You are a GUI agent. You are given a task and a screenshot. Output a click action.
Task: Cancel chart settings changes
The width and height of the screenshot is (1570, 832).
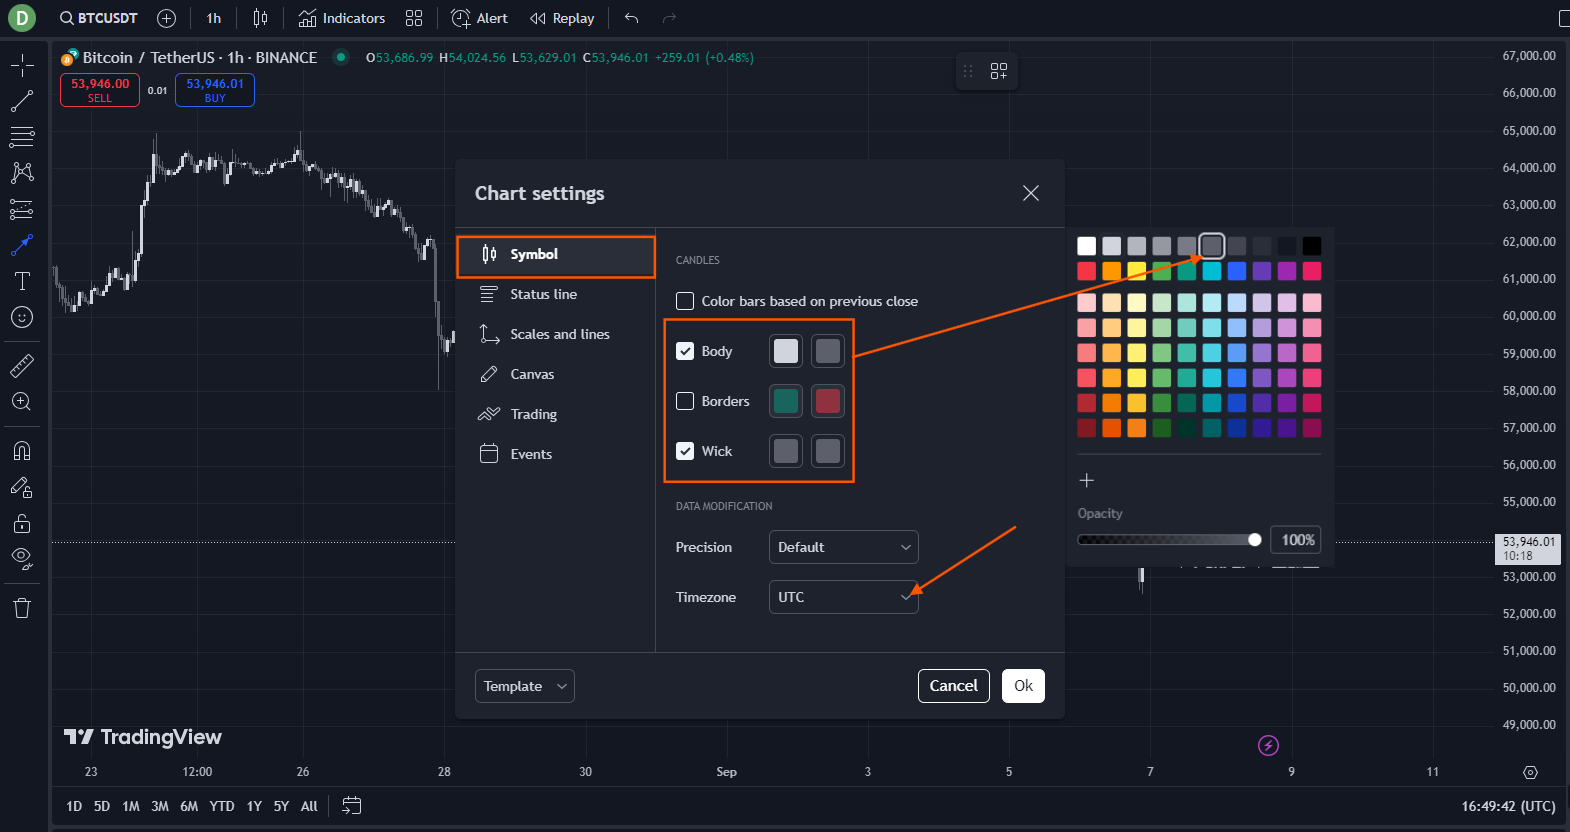point(953,686)
